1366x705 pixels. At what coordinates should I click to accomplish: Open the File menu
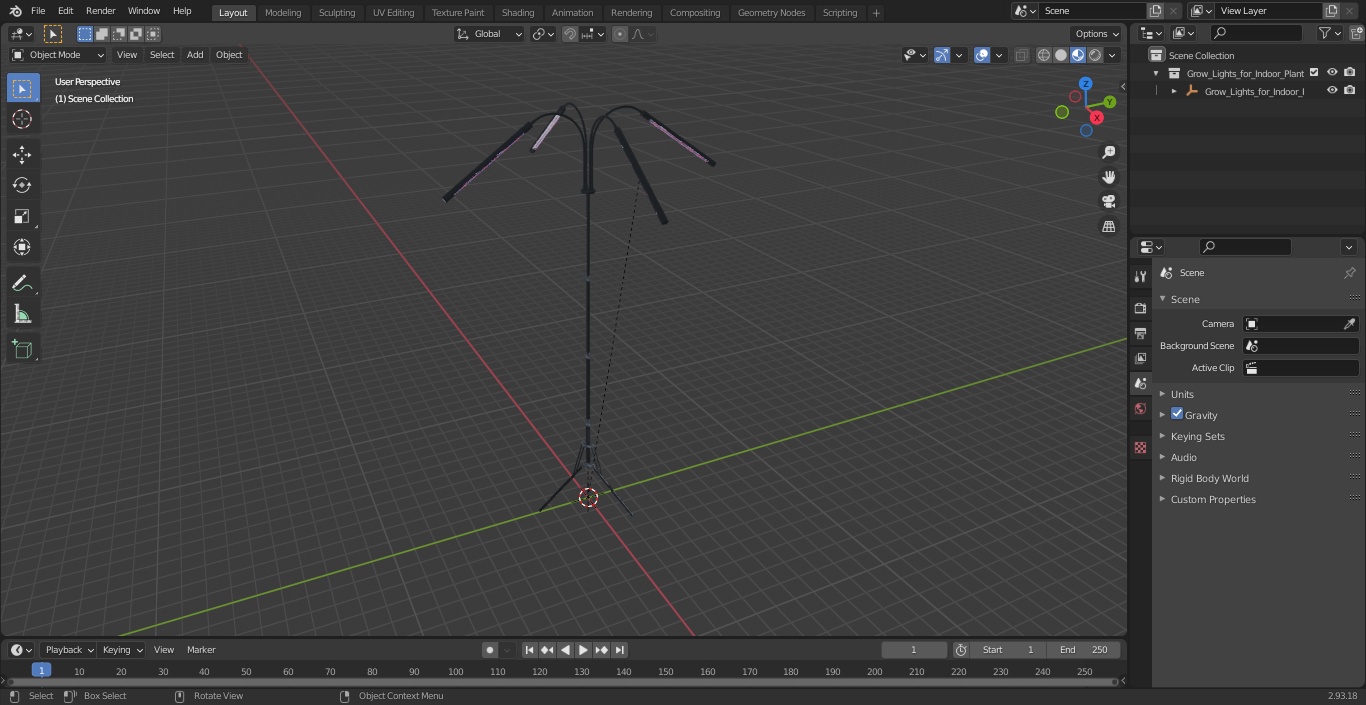point(38,11)
